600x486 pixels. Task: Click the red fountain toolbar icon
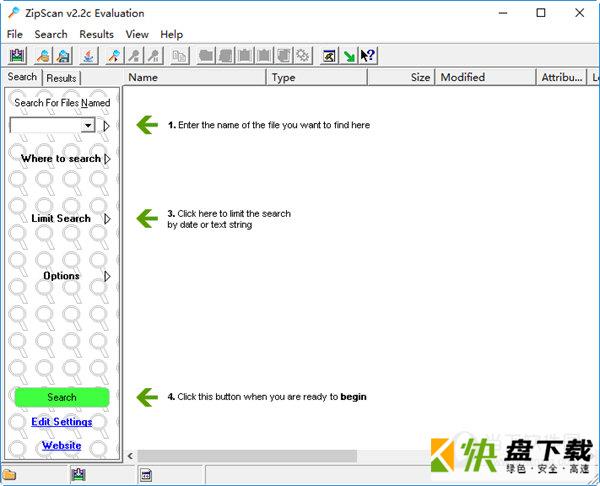[89, 56]
